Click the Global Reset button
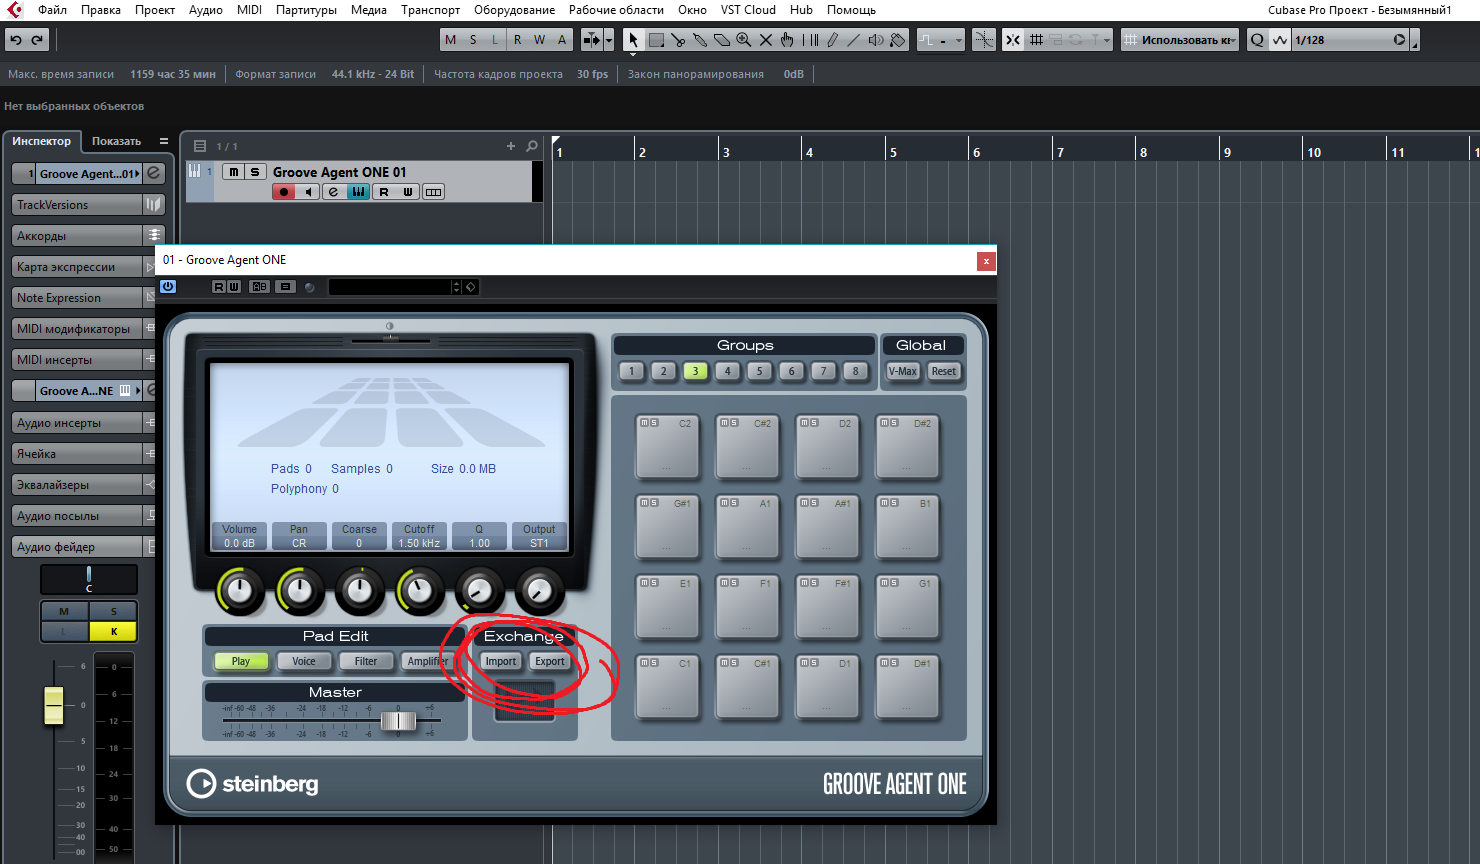The width and height of the screenshot is (1480, 864). pos(944,371)
